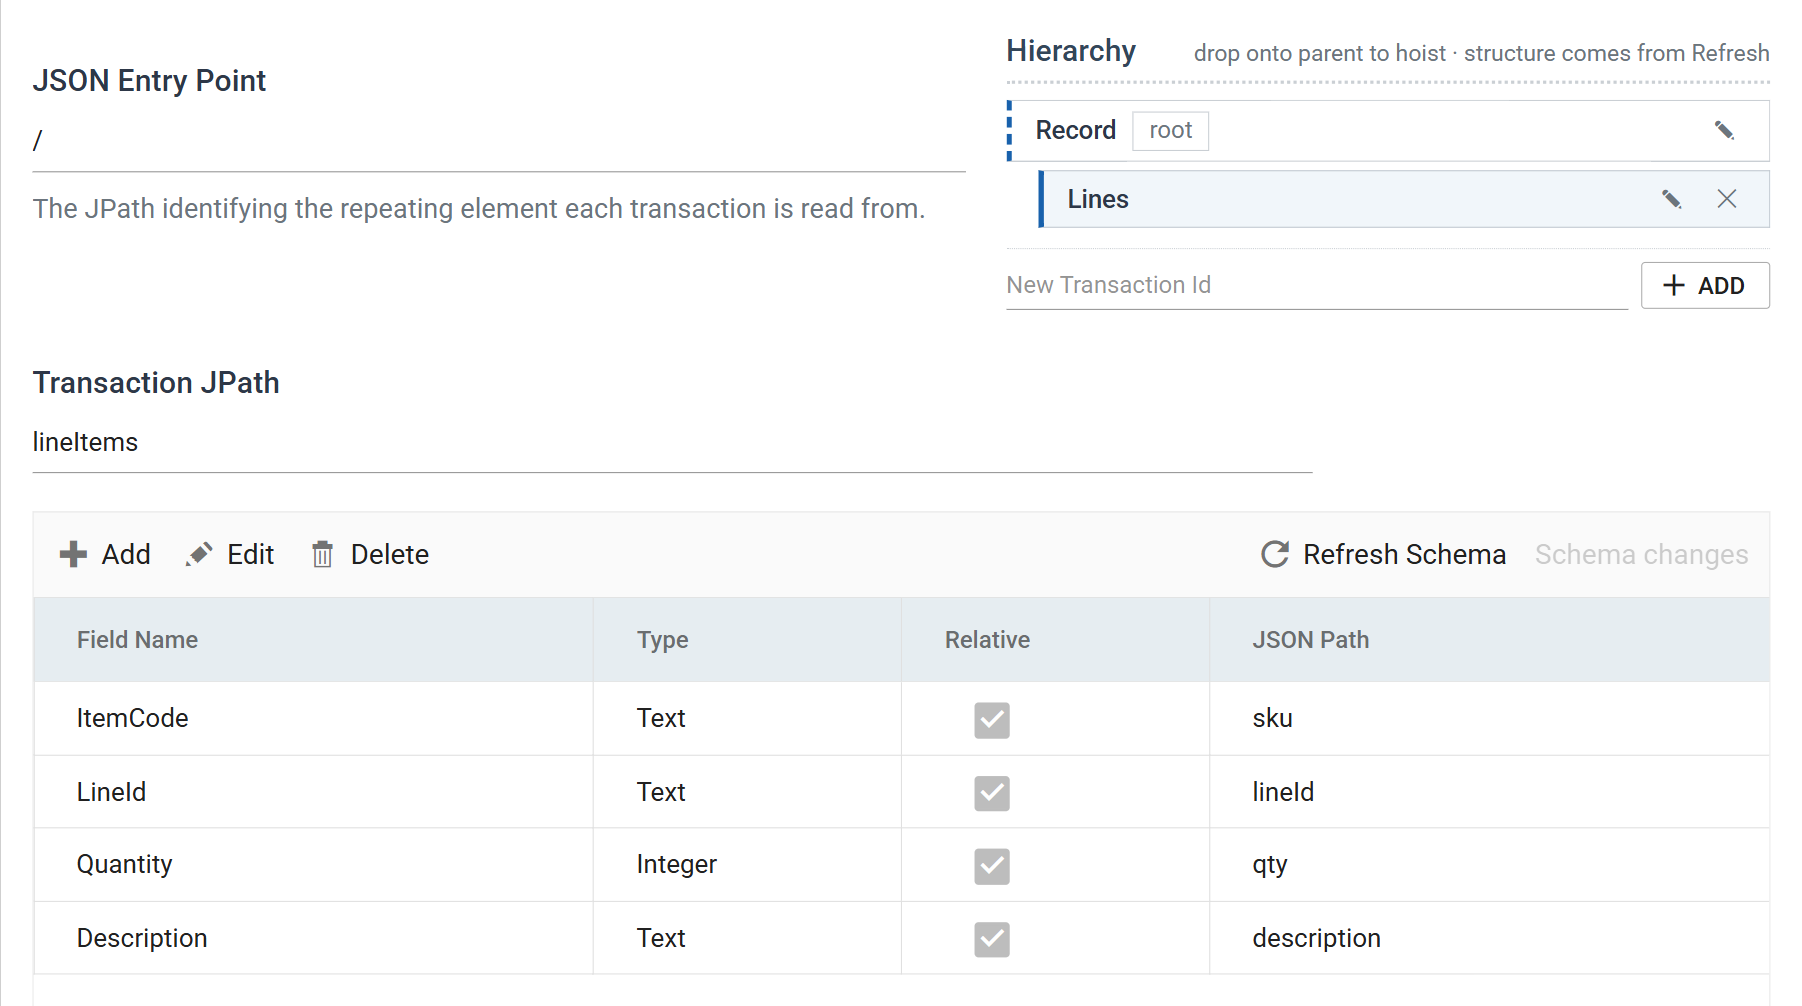Click the root tag on the Record row

(1170, 131)
